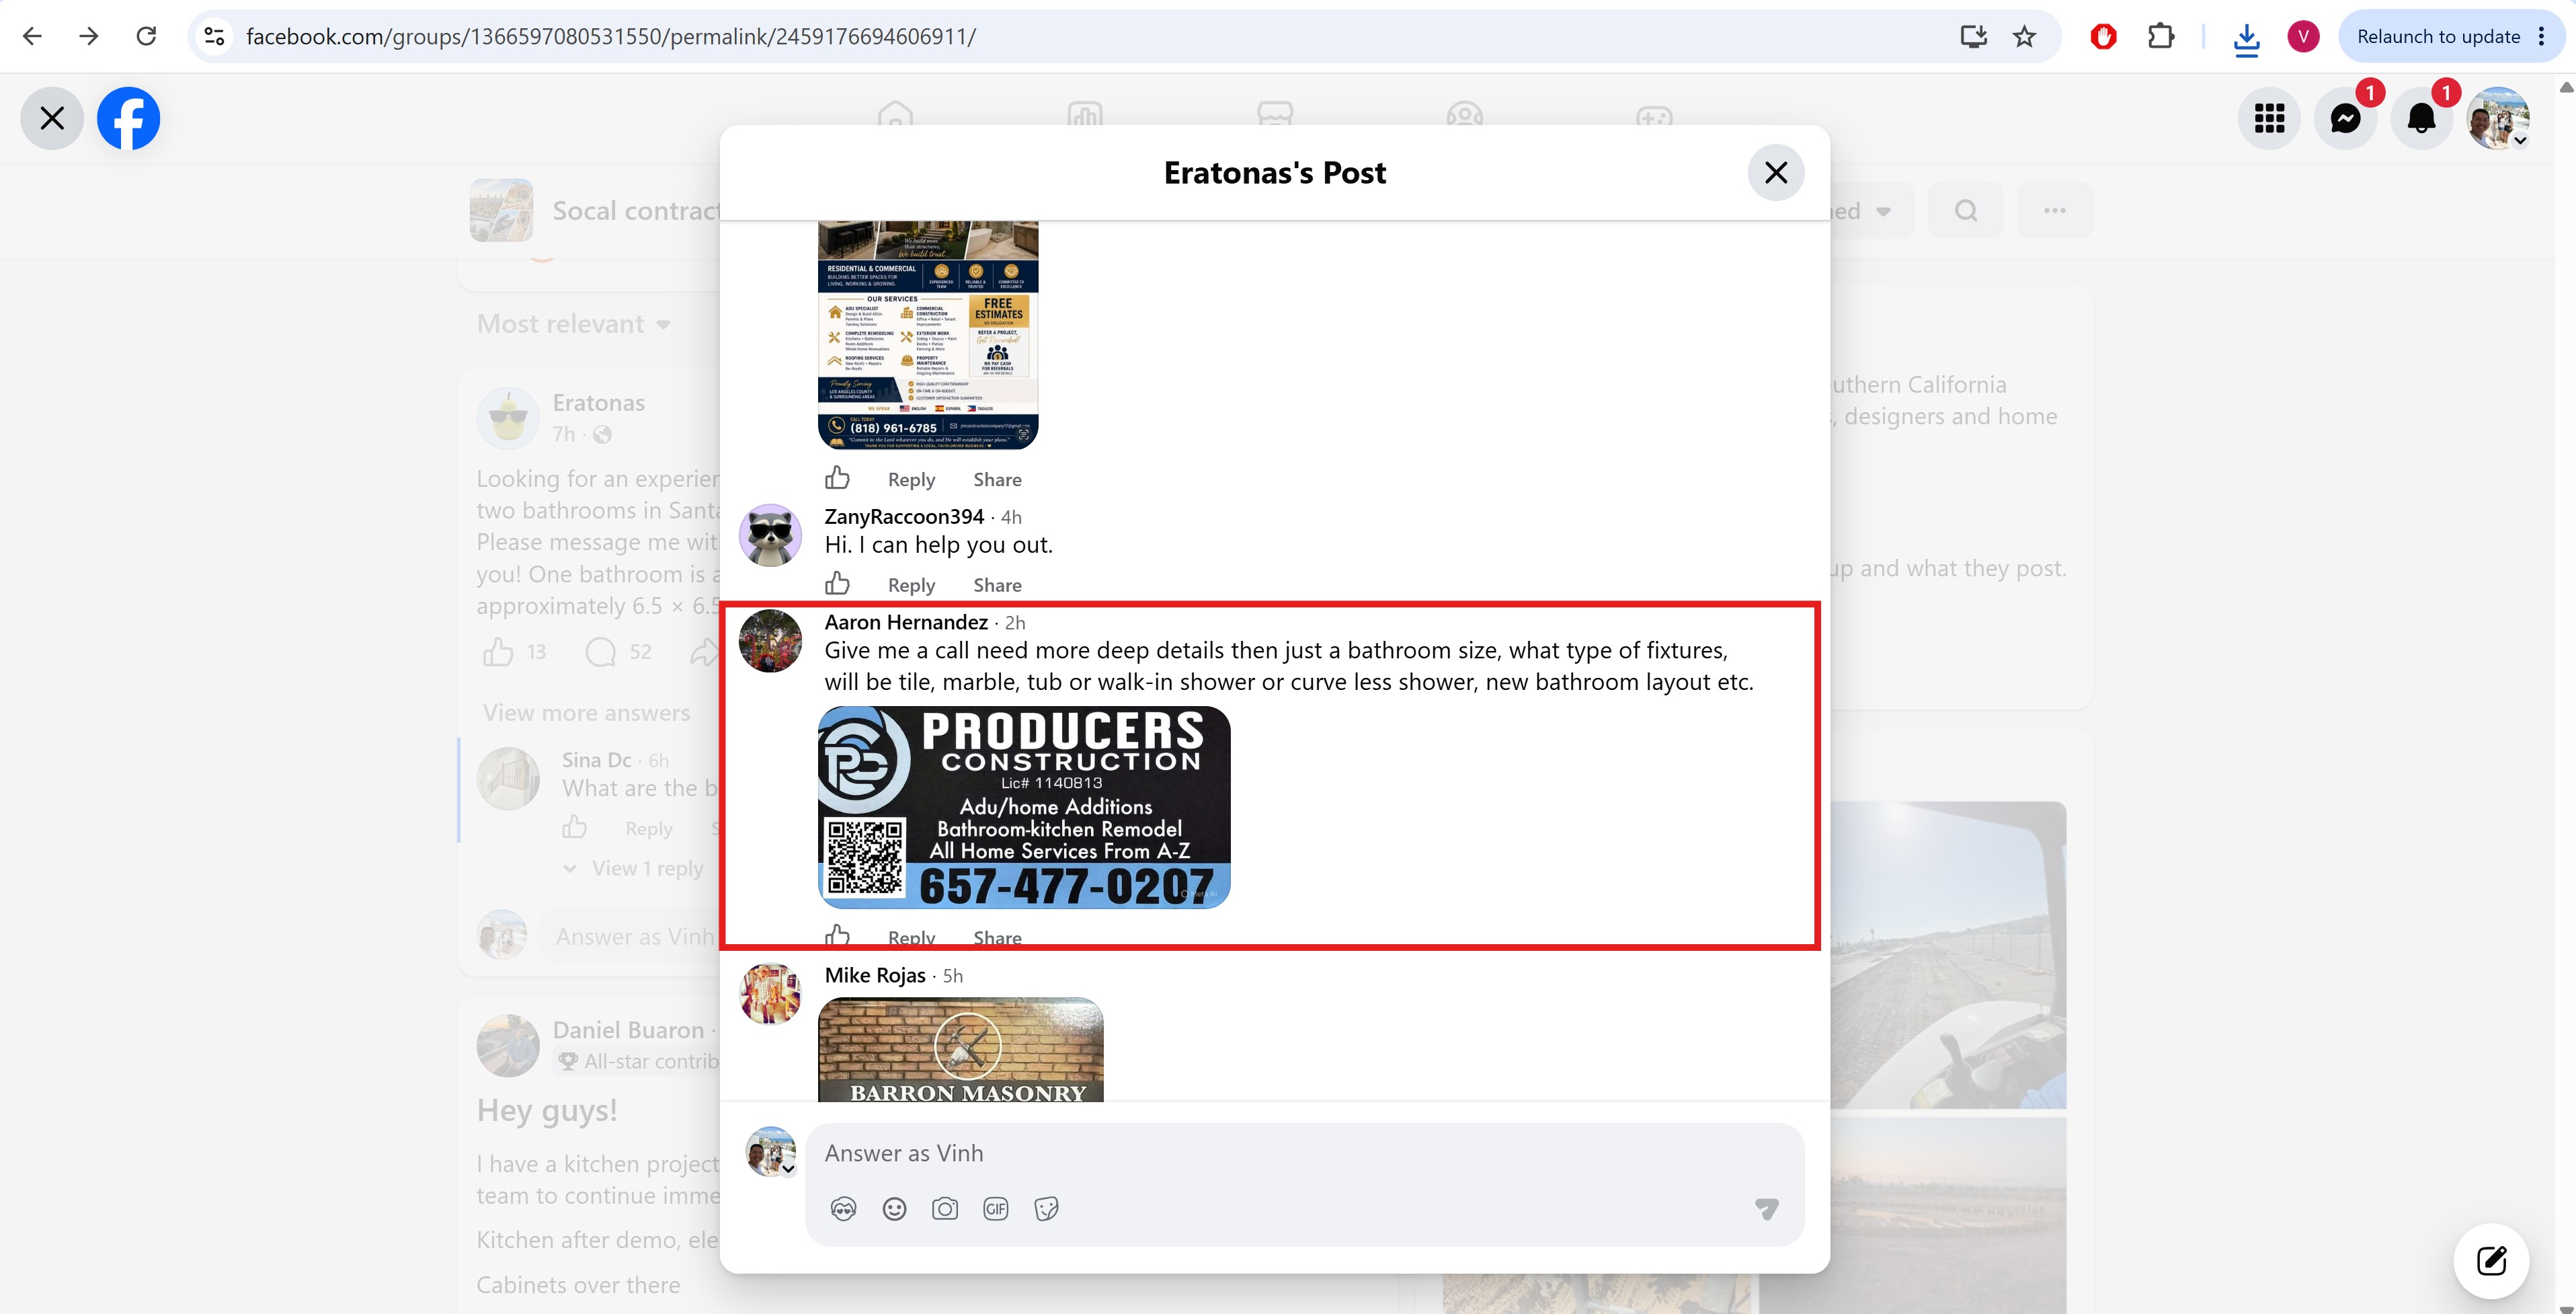Open the 4h timestamp on ZanyRaccoon394's comment
This screenshot has width=2576, height=1314.
click(1011, 517)
